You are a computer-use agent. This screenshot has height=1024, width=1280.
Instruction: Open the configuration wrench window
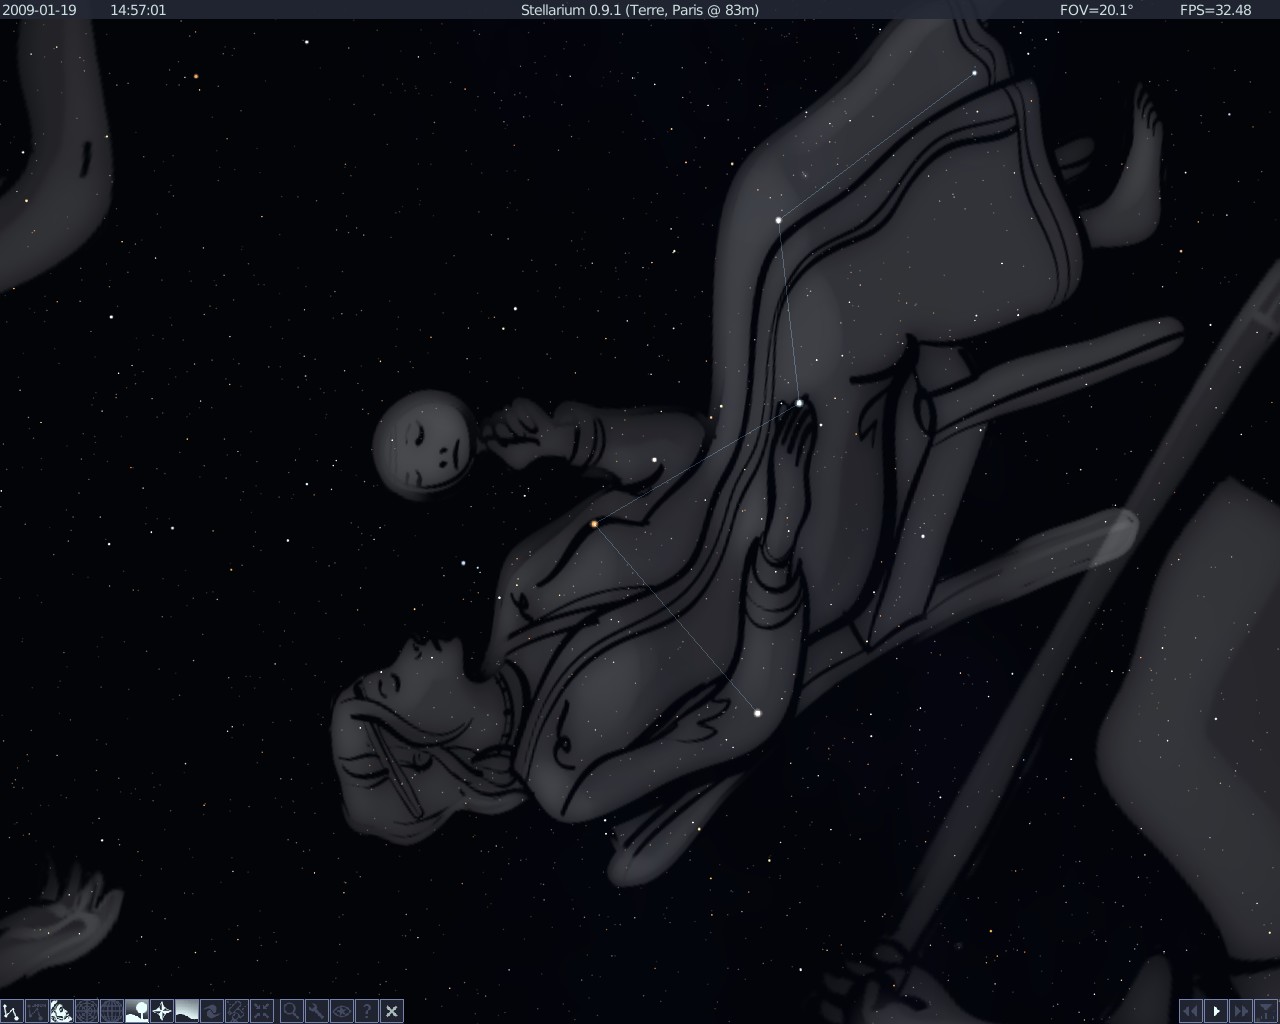(x=316, y=1011)
